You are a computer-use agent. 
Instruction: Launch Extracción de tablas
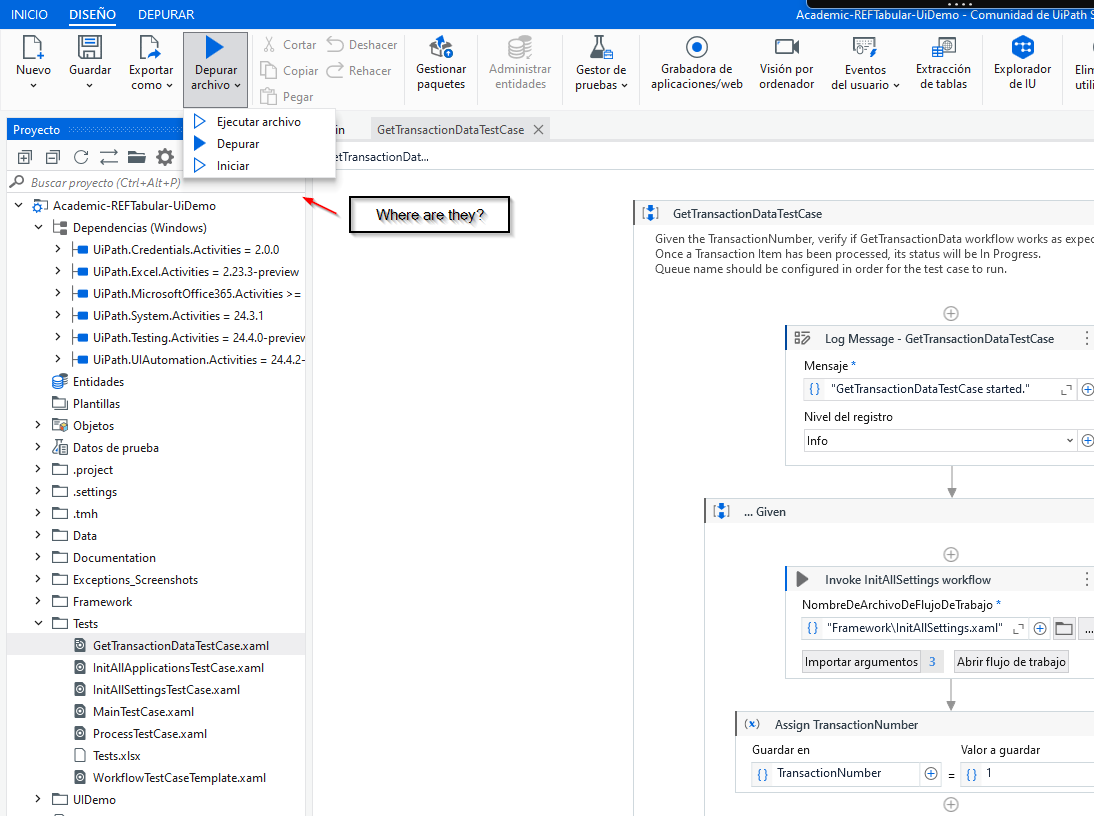pos(943,63)
